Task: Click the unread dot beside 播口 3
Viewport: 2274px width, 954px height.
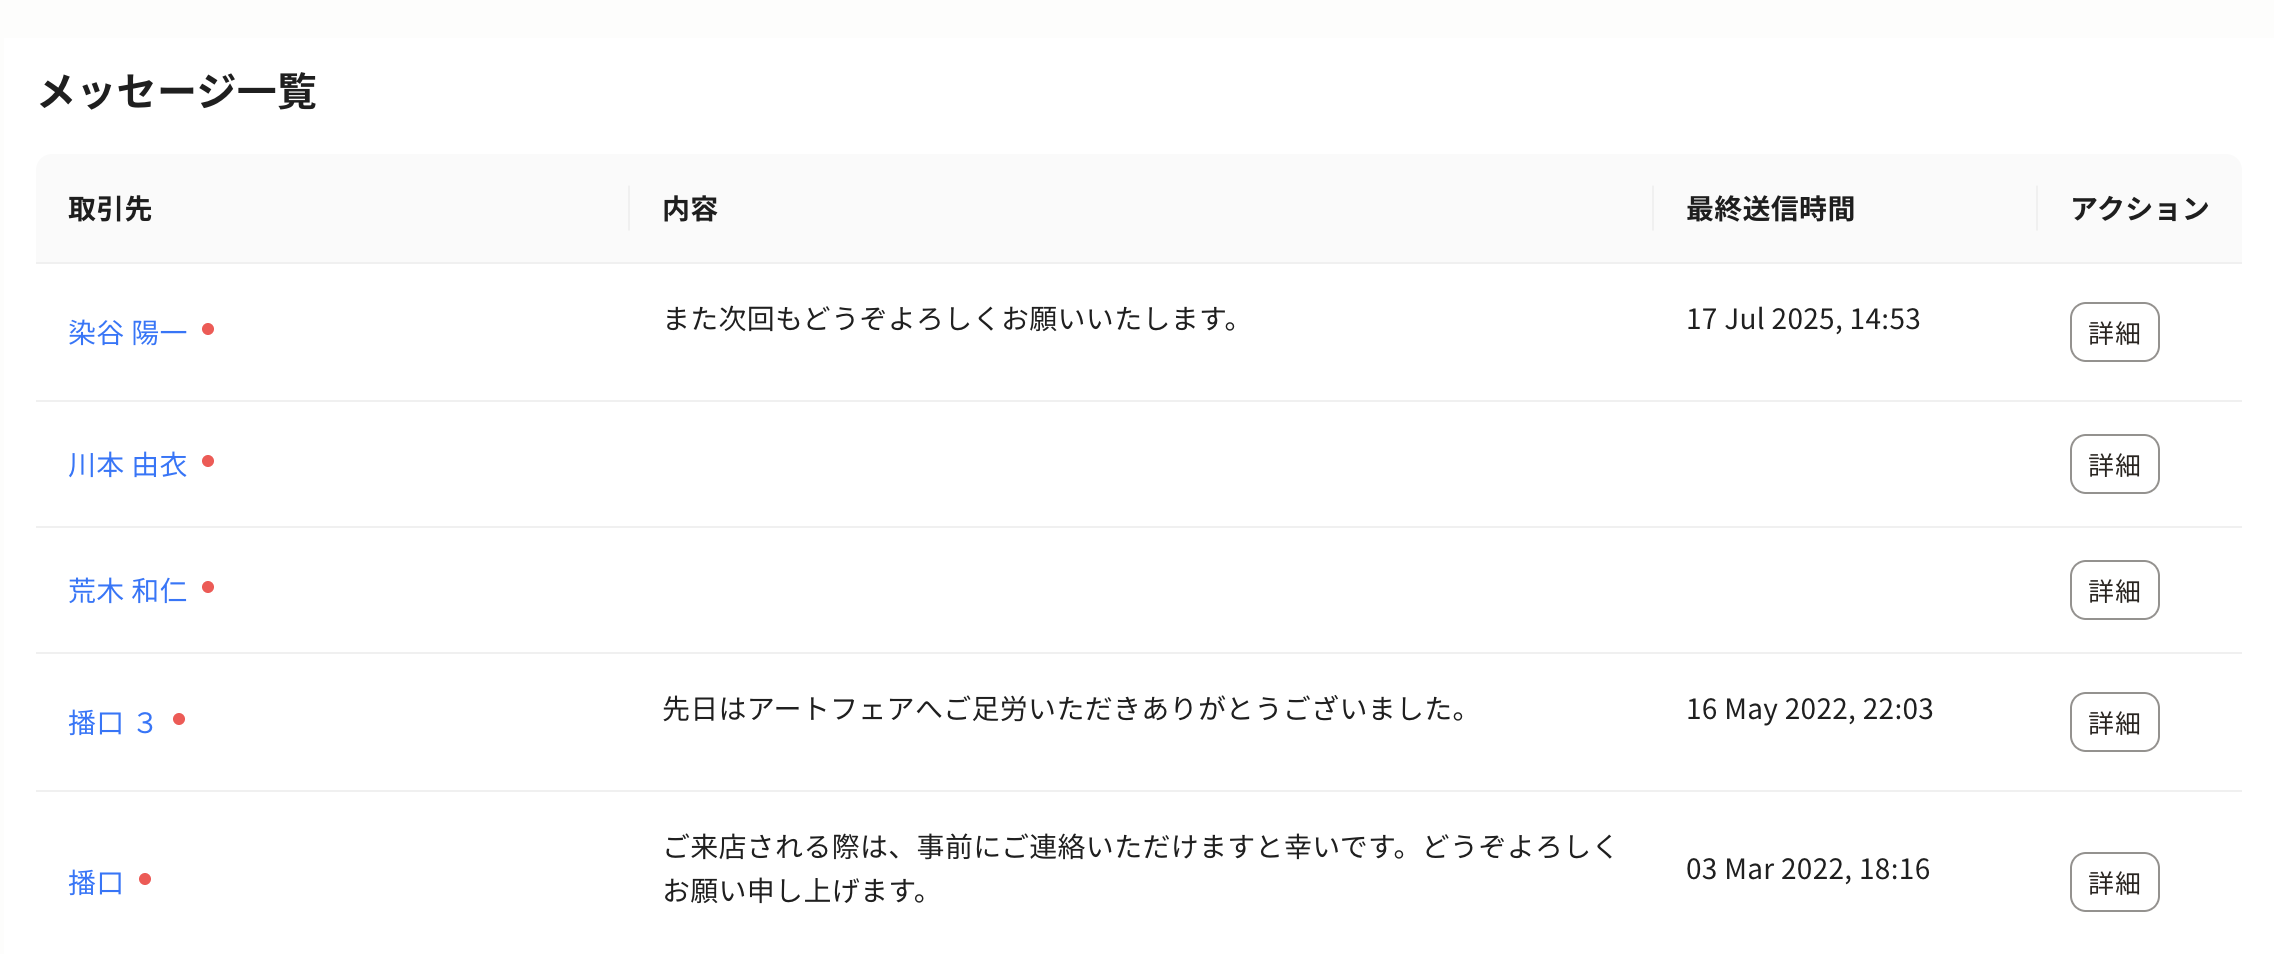Action: pos(180,718)
